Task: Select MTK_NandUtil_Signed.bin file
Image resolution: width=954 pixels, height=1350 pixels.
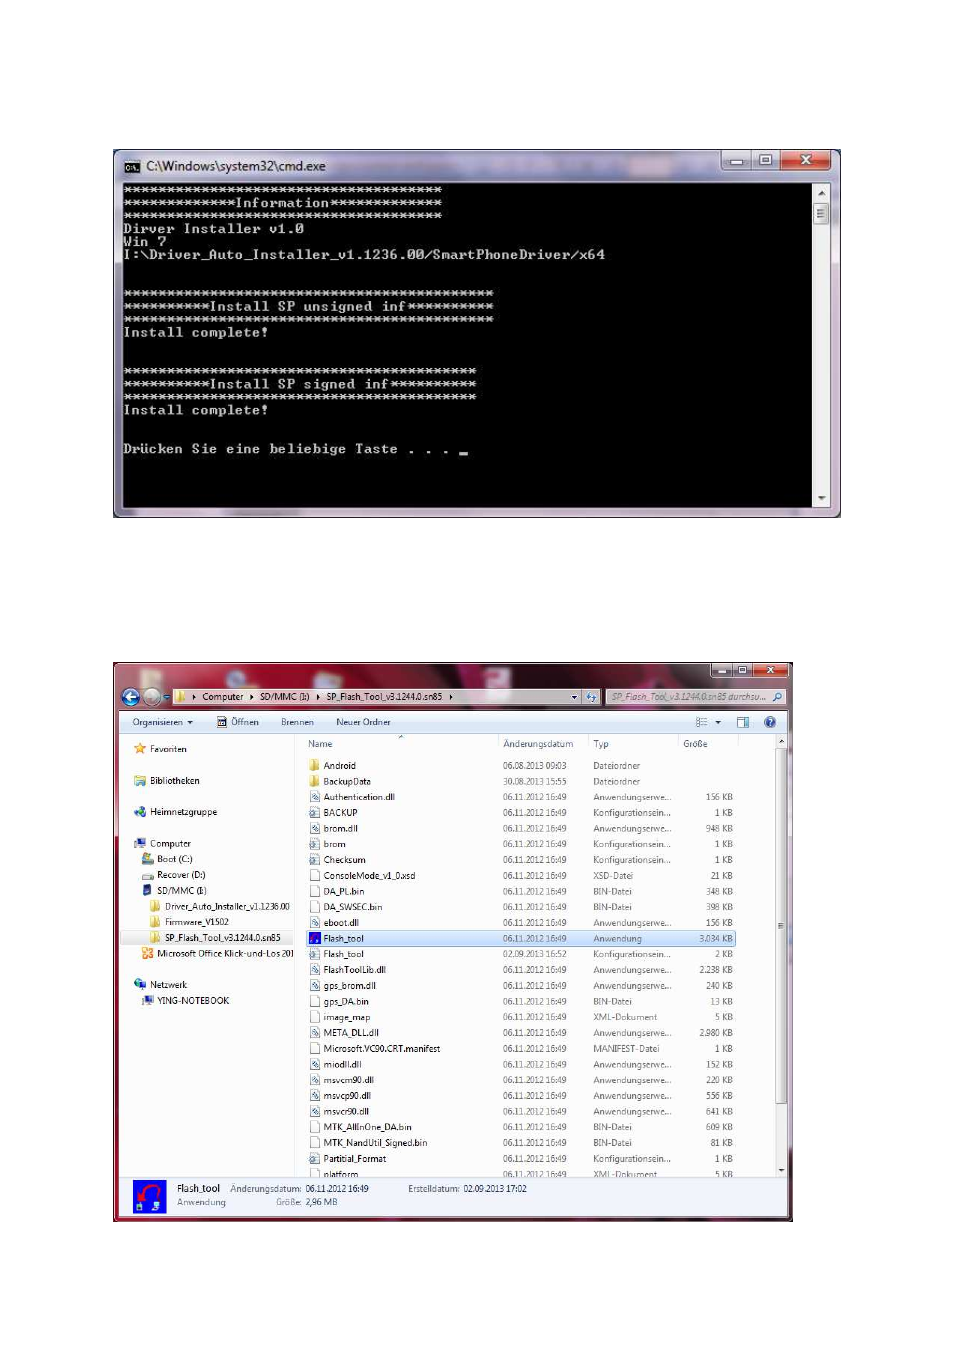Action: (375, 1143)
